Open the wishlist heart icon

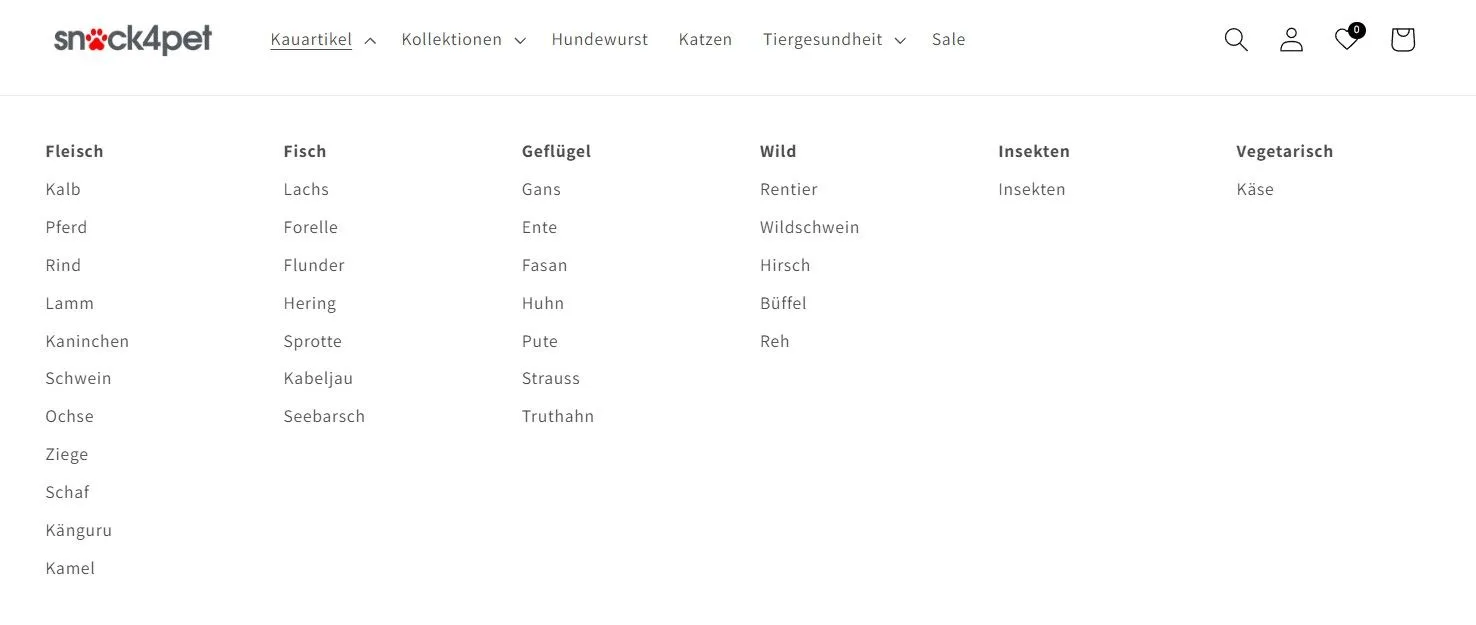point(1346,40)
